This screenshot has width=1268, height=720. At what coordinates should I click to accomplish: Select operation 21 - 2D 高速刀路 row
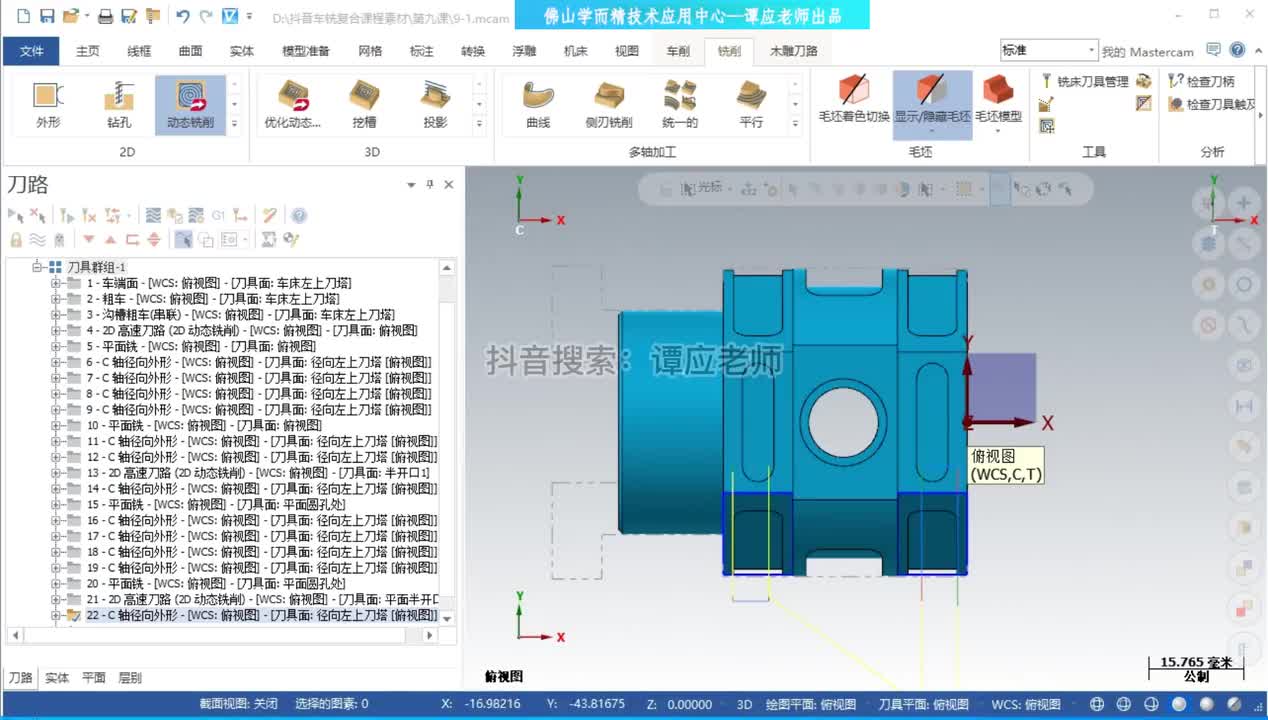(262, 599)
